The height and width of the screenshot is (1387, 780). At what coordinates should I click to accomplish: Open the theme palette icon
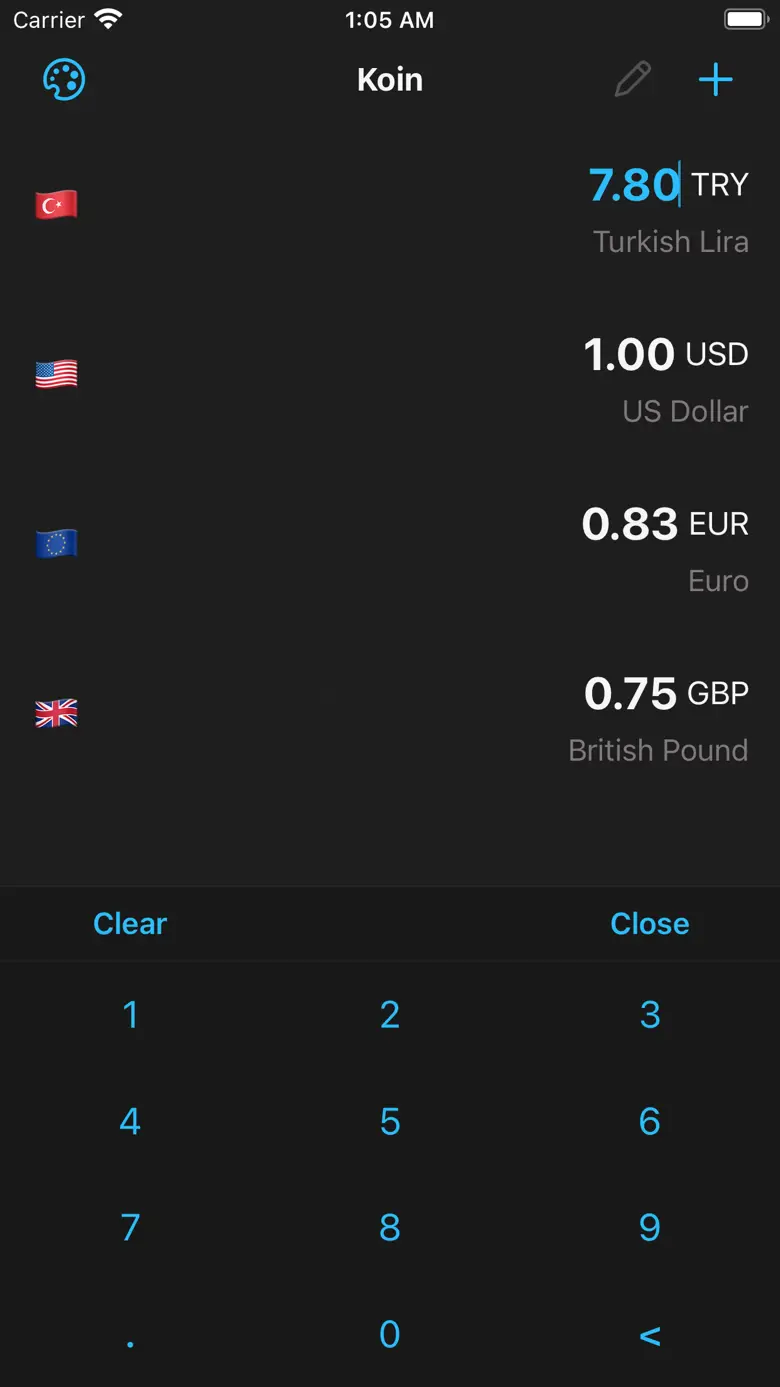pyautogui.click(x=64, y=80)
